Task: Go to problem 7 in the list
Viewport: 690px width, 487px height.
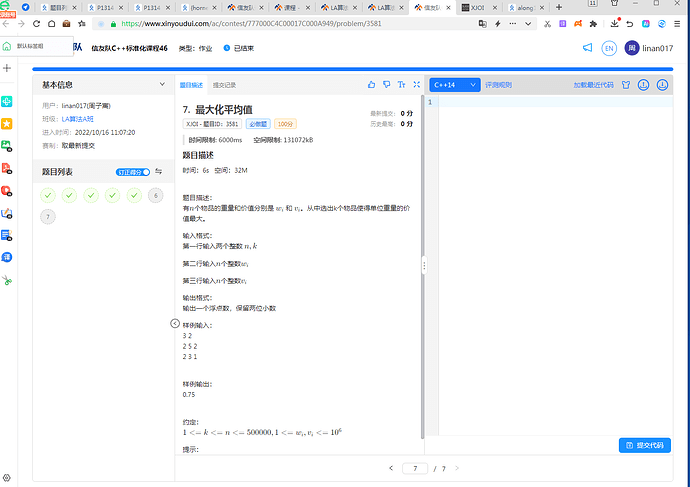Action: [x=48, y=216]
